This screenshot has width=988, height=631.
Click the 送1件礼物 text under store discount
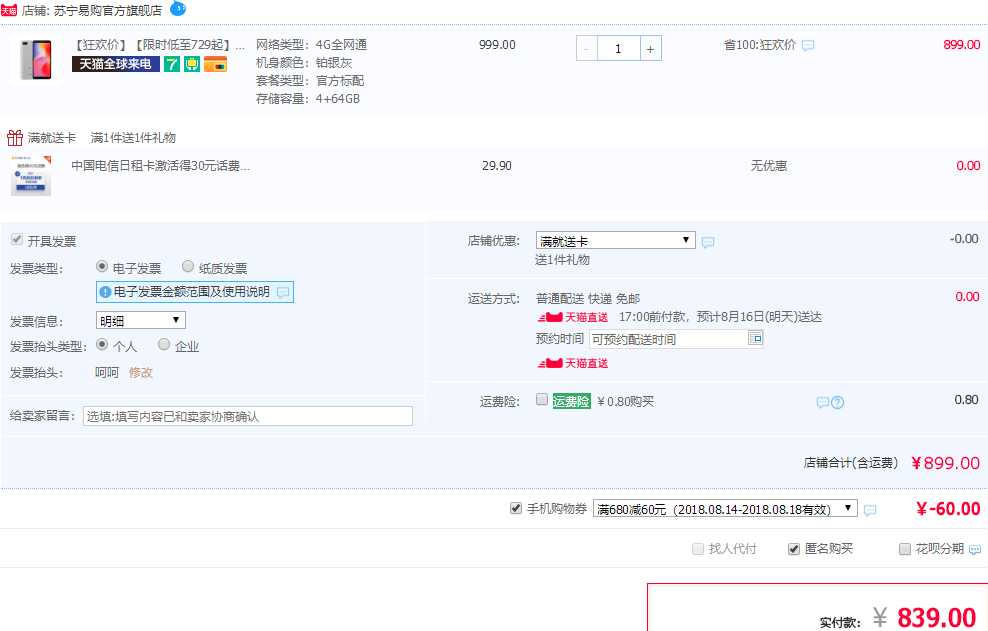[x=562, y=260]
